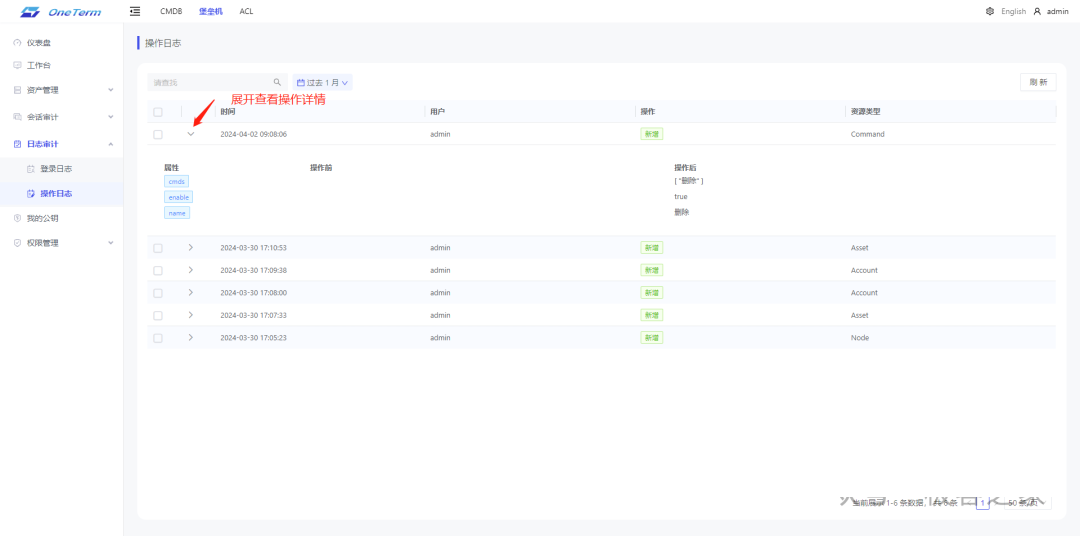This screenshot has width=1080, height=536.
Task: Click the 会话审计 sidebar icon
Action: pyautogui.click(x=17, y=116)
